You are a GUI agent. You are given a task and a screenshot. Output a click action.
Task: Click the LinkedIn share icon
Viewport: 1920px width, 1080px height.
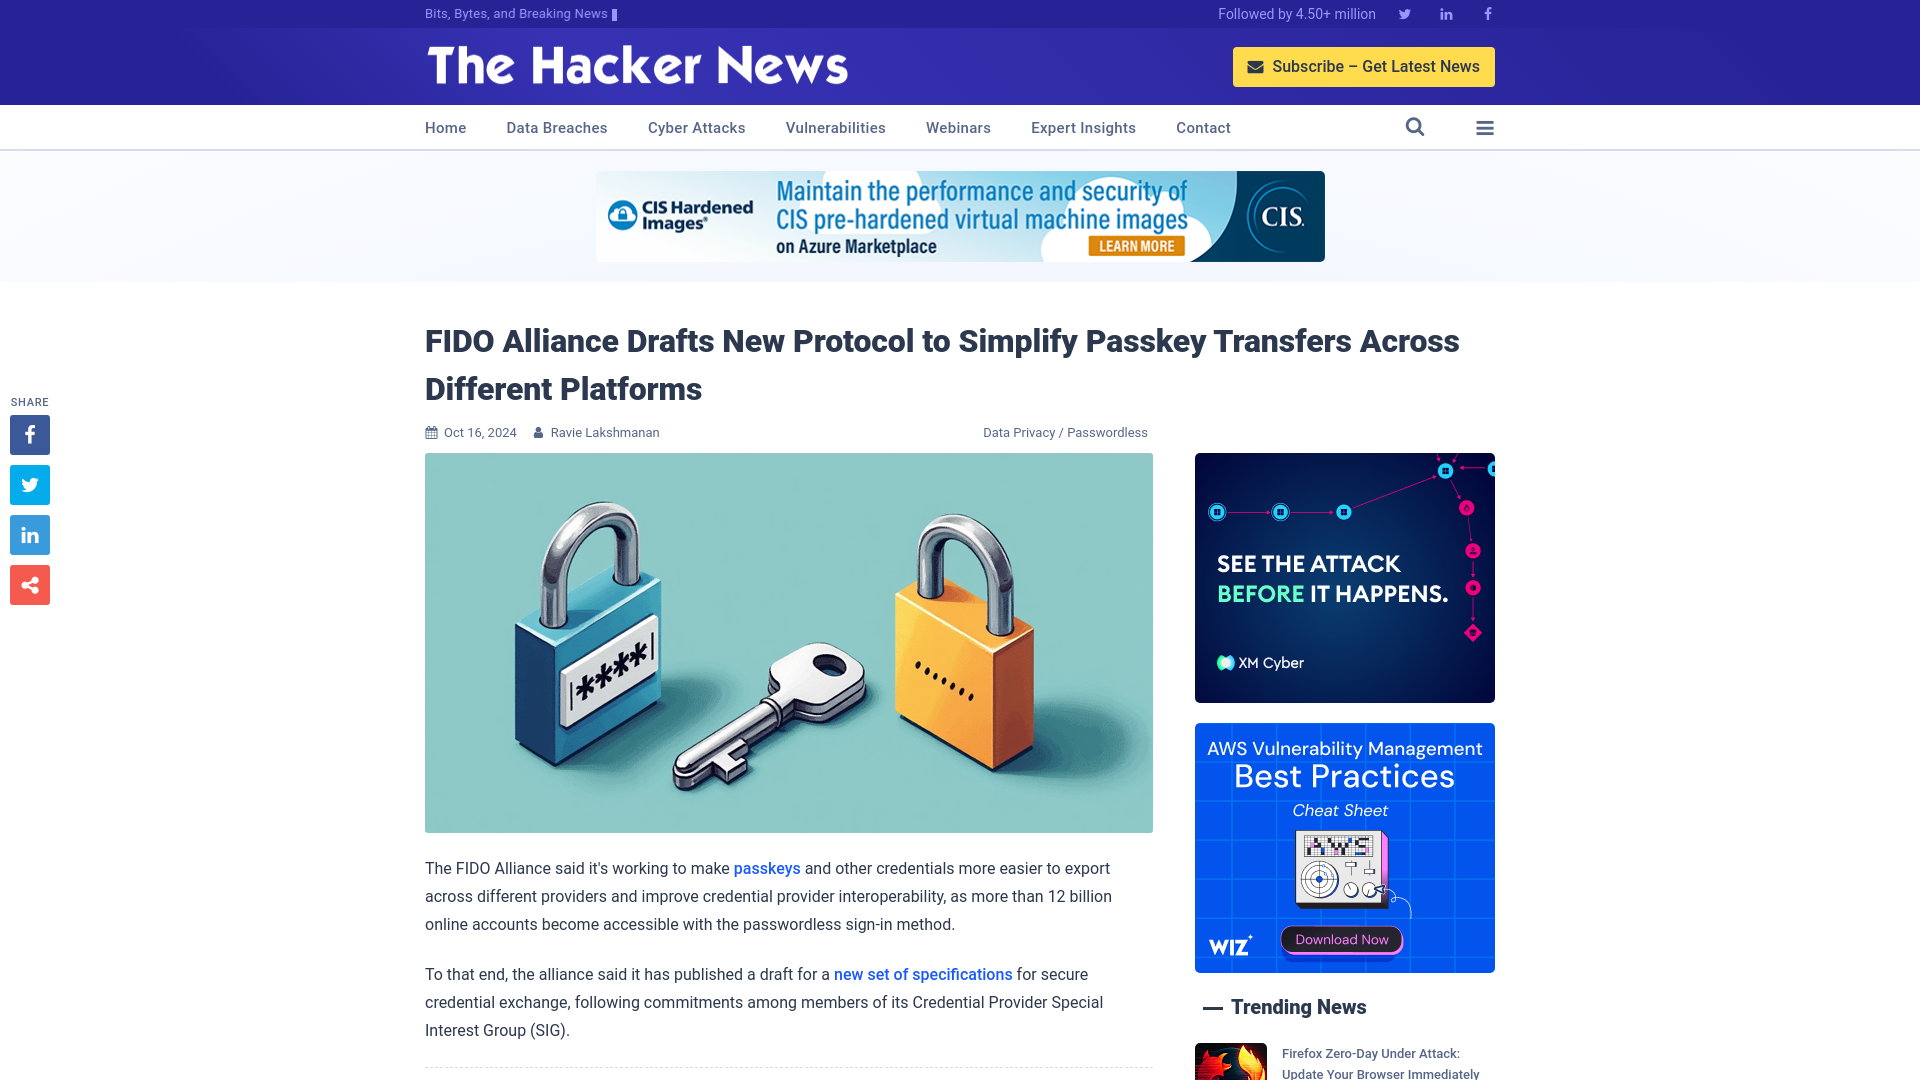click(29, 534)
